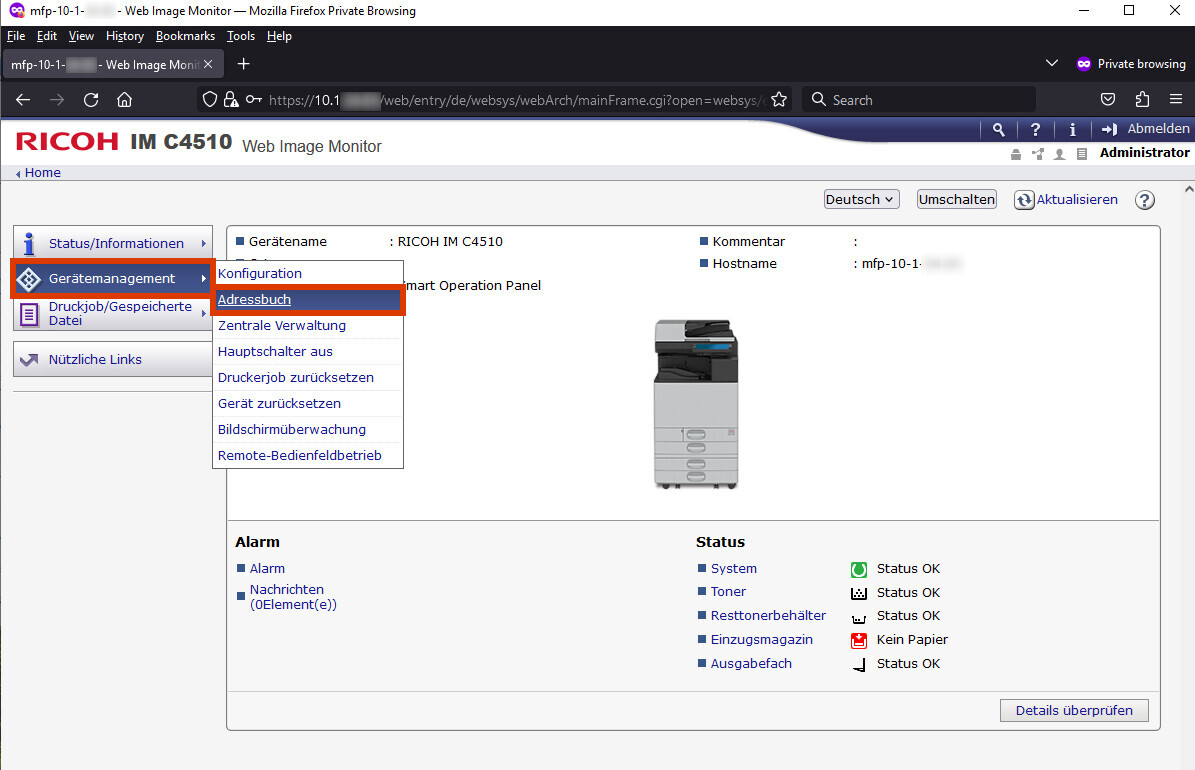Click the Toner status icon
Viewport: 1195px width, 770px height.
[859, 593]
